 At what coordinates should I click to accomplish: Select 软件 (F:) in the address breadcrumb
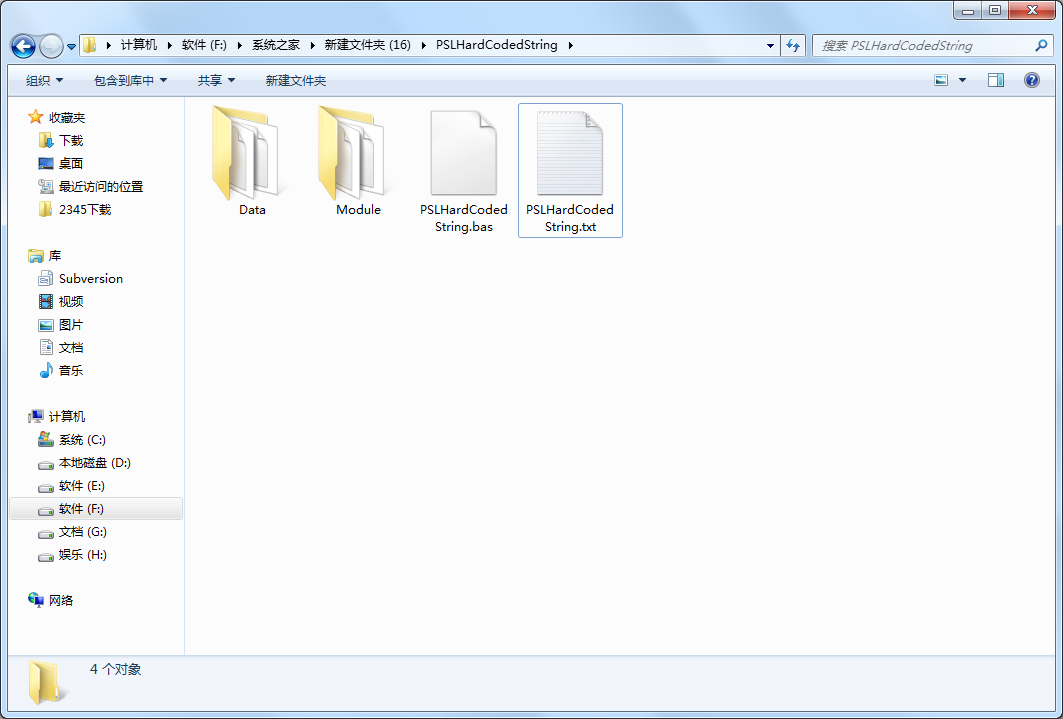[204, 45]
